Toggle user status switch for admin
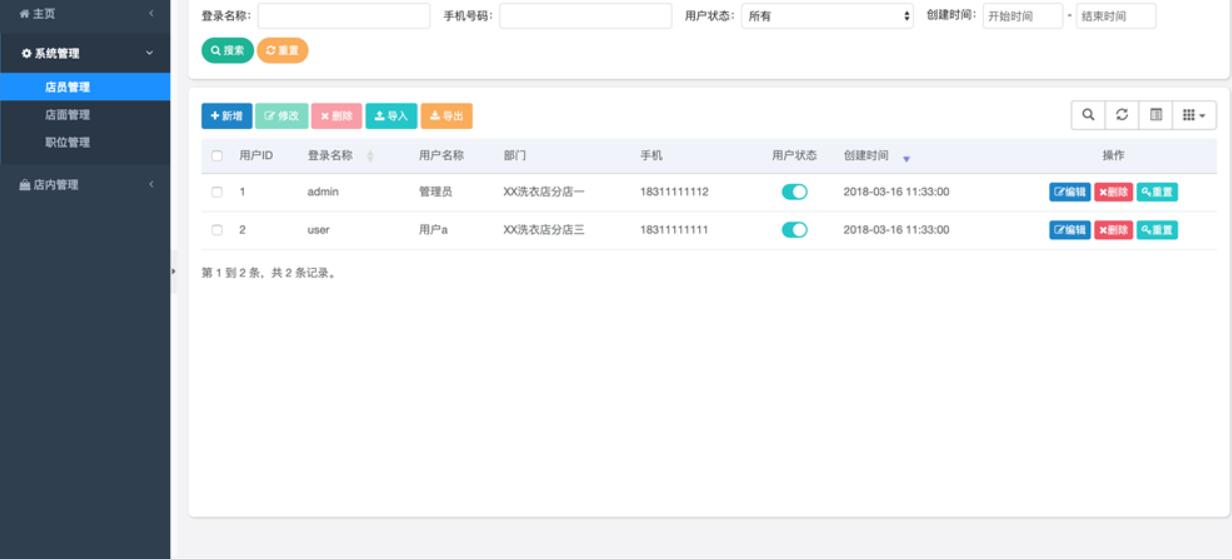1232x559 pixels. tap(794, 192)
